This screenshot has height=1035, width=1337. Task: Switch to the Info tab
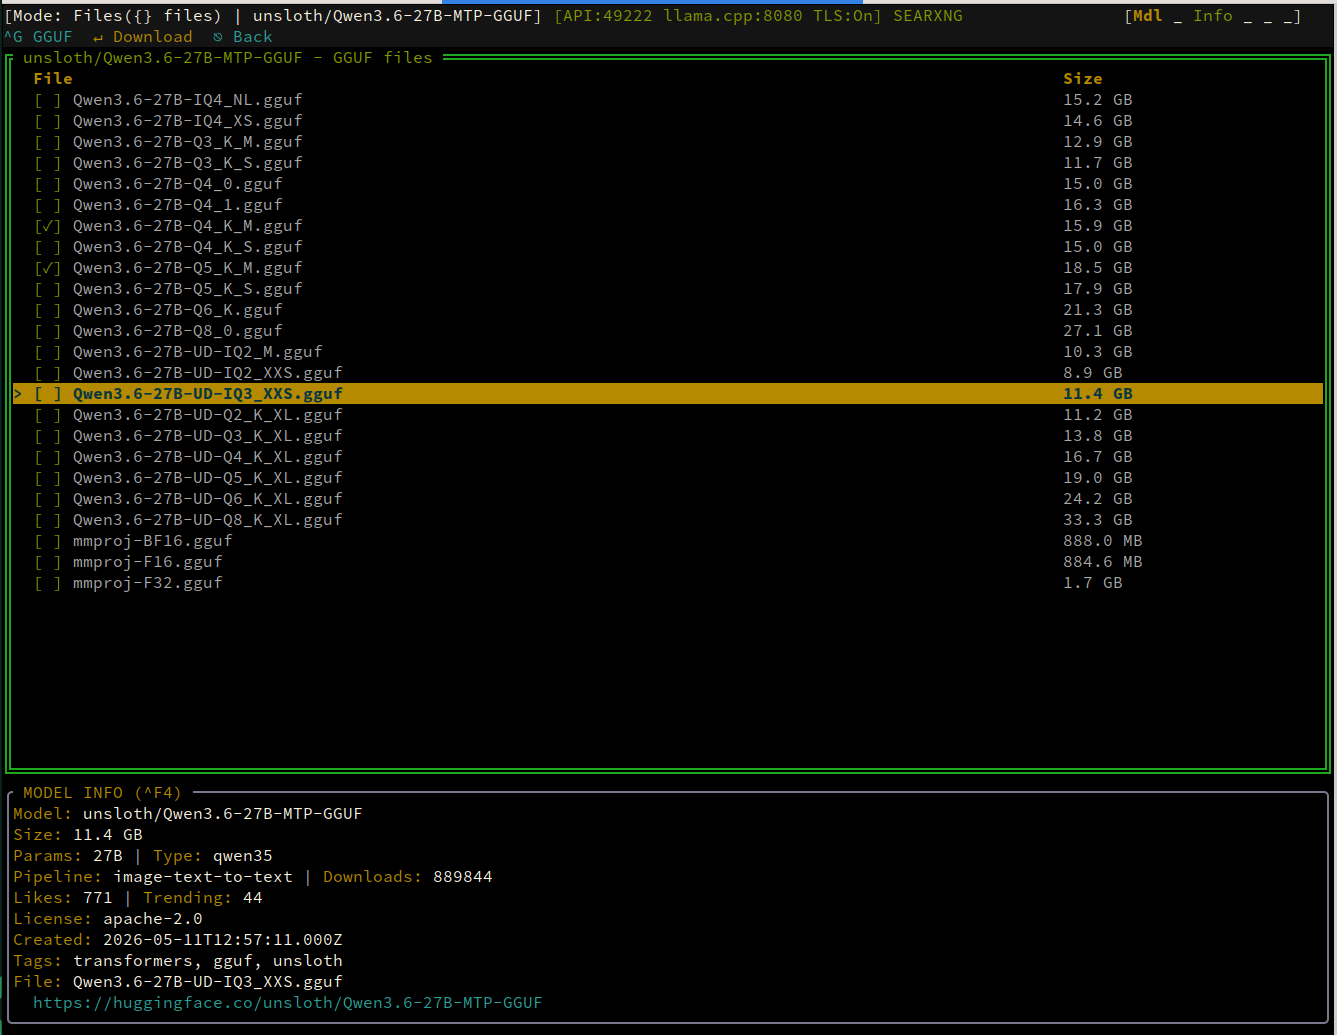click(1212, 16)
